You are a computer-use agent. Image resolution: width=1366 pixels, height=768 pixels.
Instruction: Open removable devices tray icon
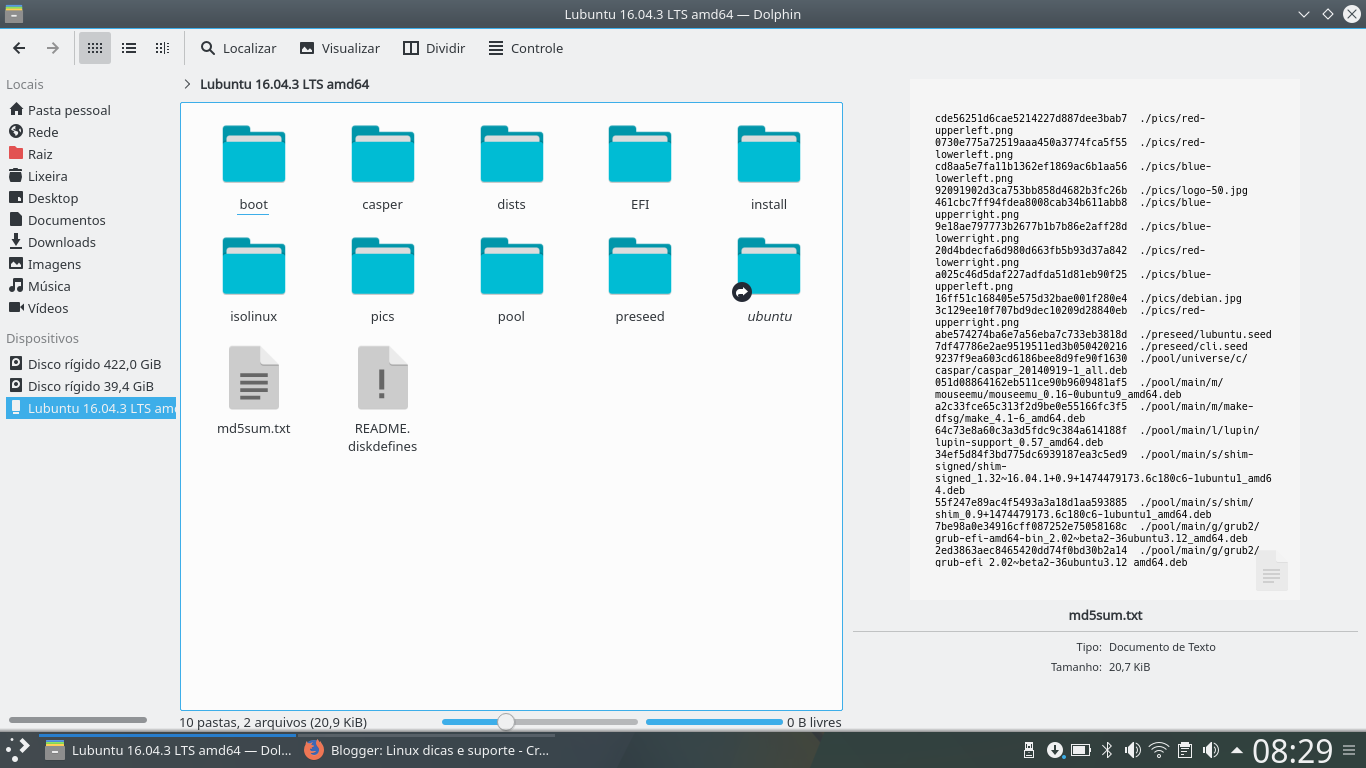point(1029,750)
